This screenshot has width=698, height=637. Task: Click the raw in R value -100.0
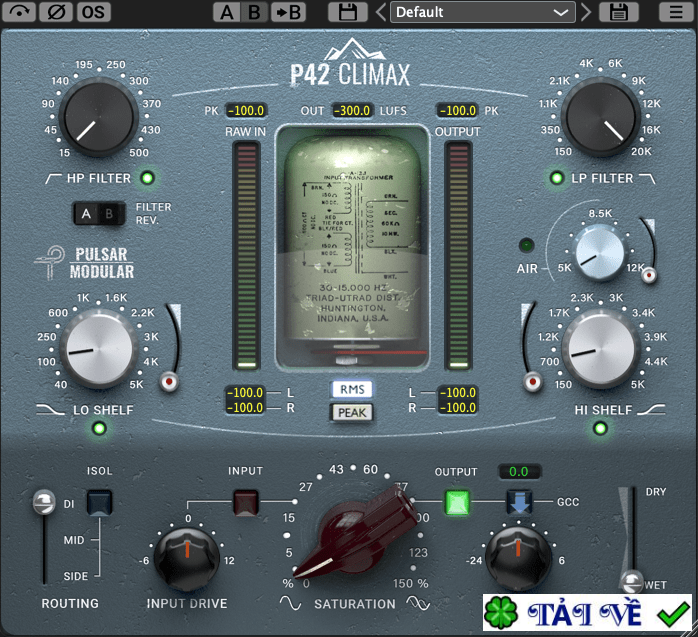pyautogui.click(x=246, y=407)
